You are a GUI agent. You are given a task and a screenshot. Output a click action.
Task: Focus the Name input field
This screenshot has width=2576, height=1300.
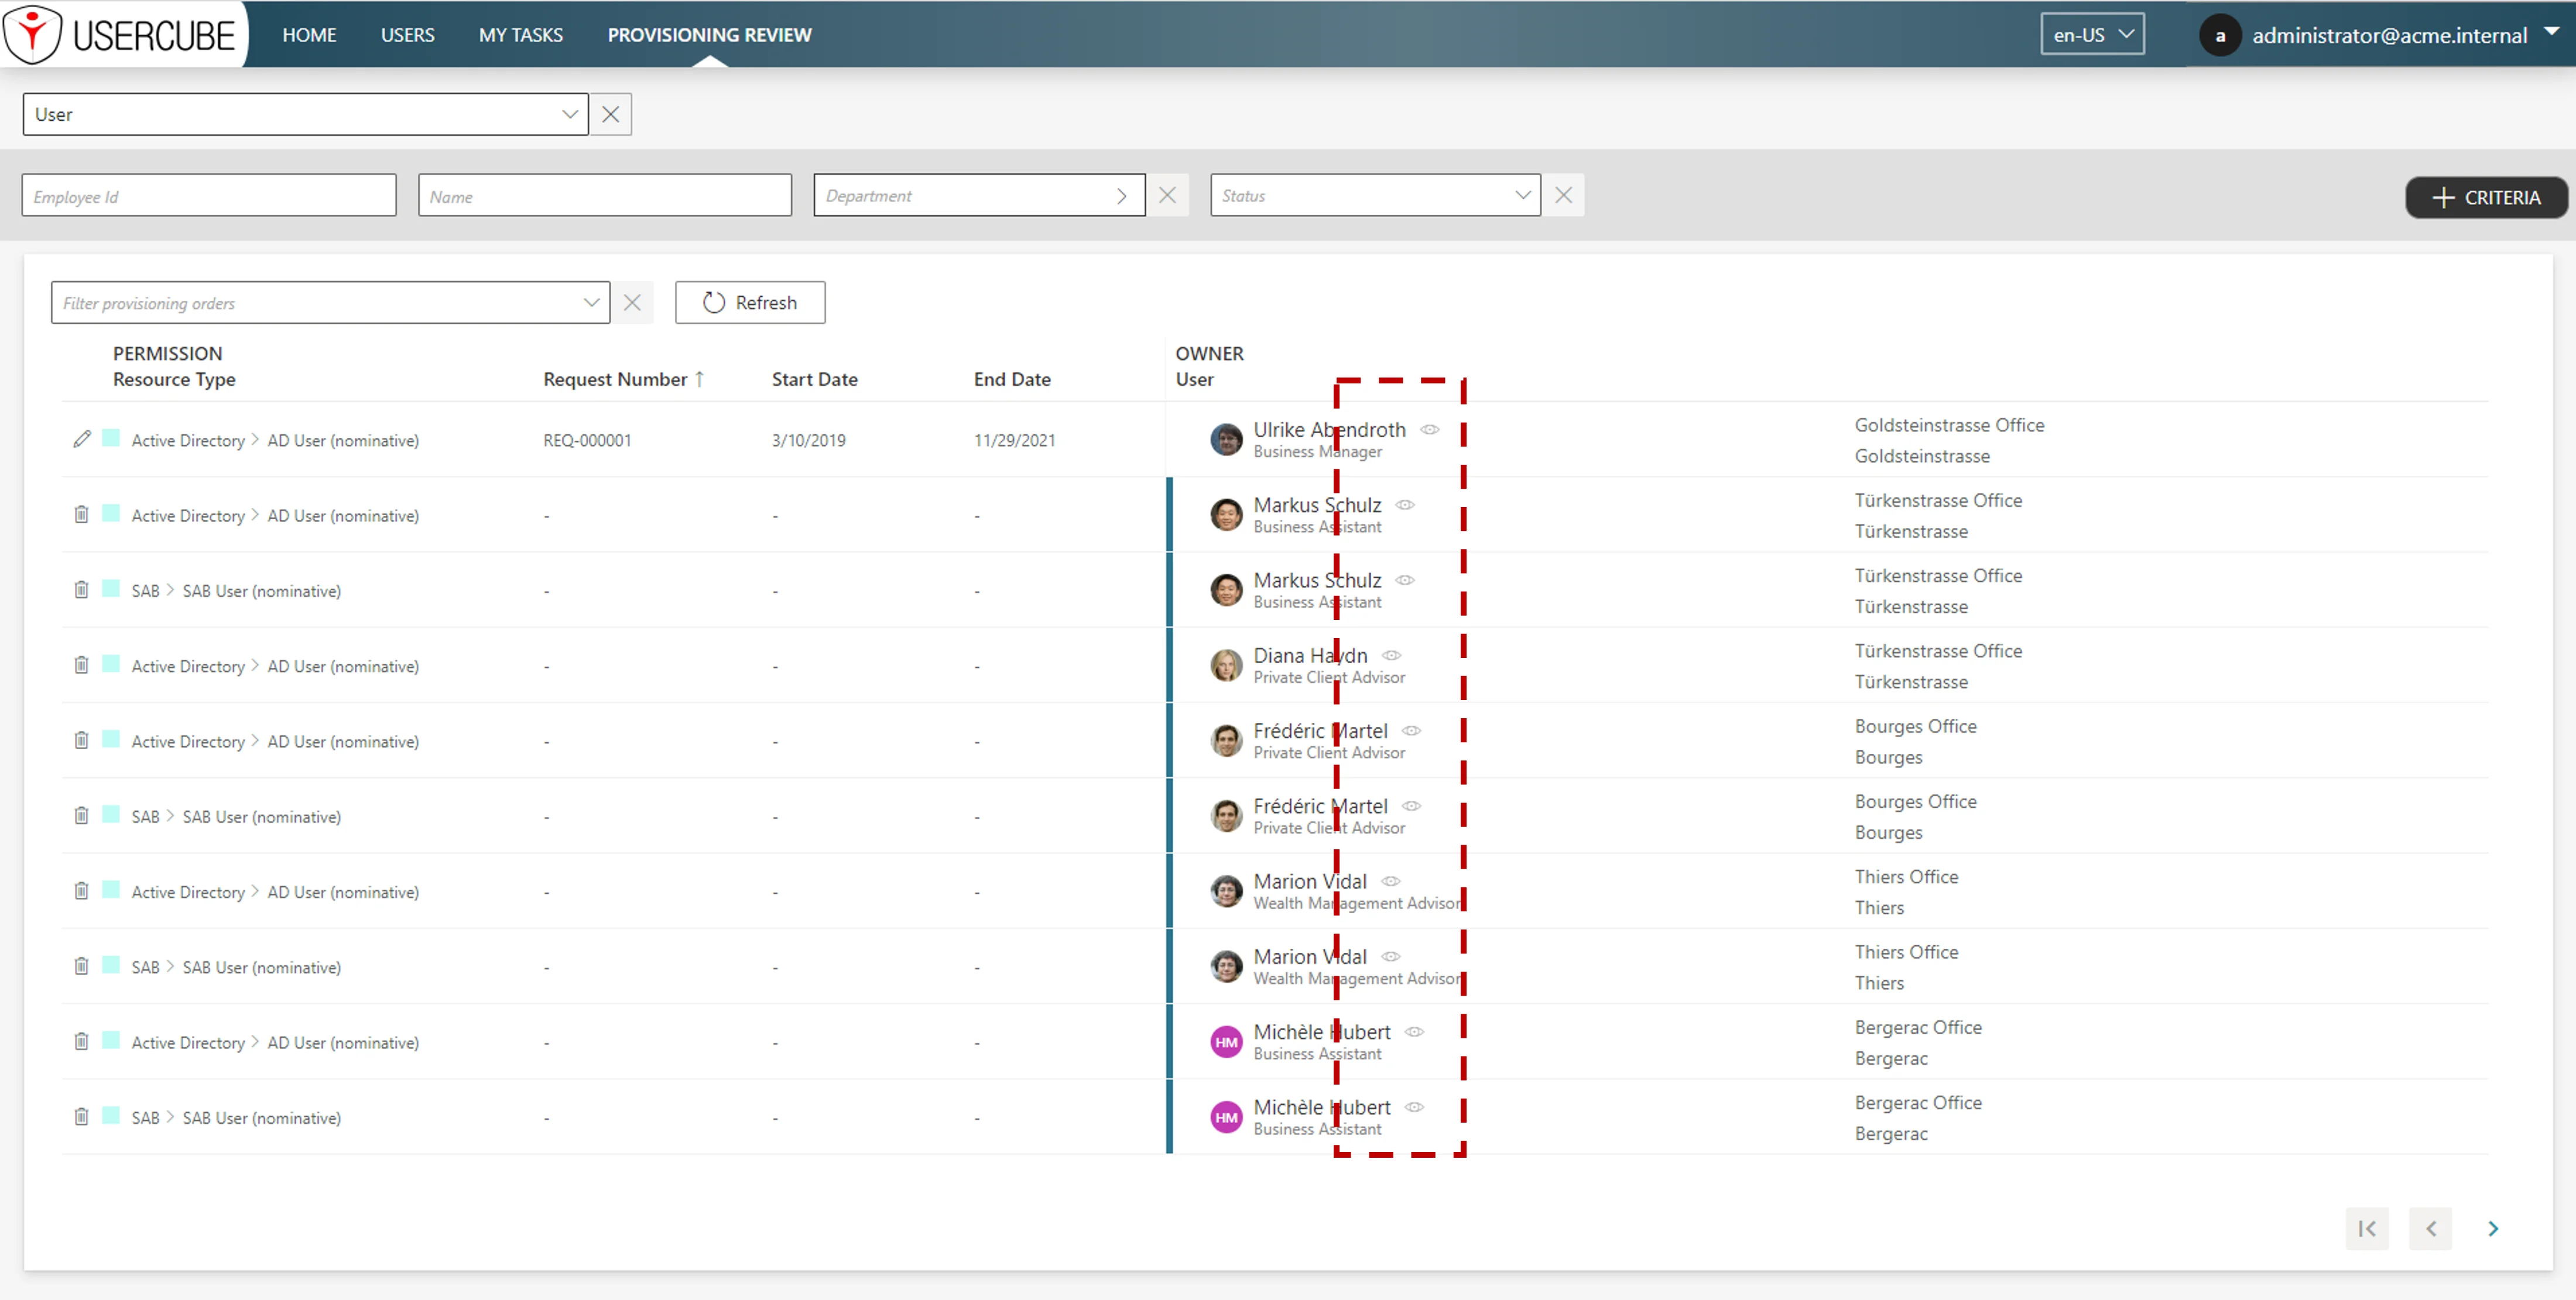coord(605,195)
